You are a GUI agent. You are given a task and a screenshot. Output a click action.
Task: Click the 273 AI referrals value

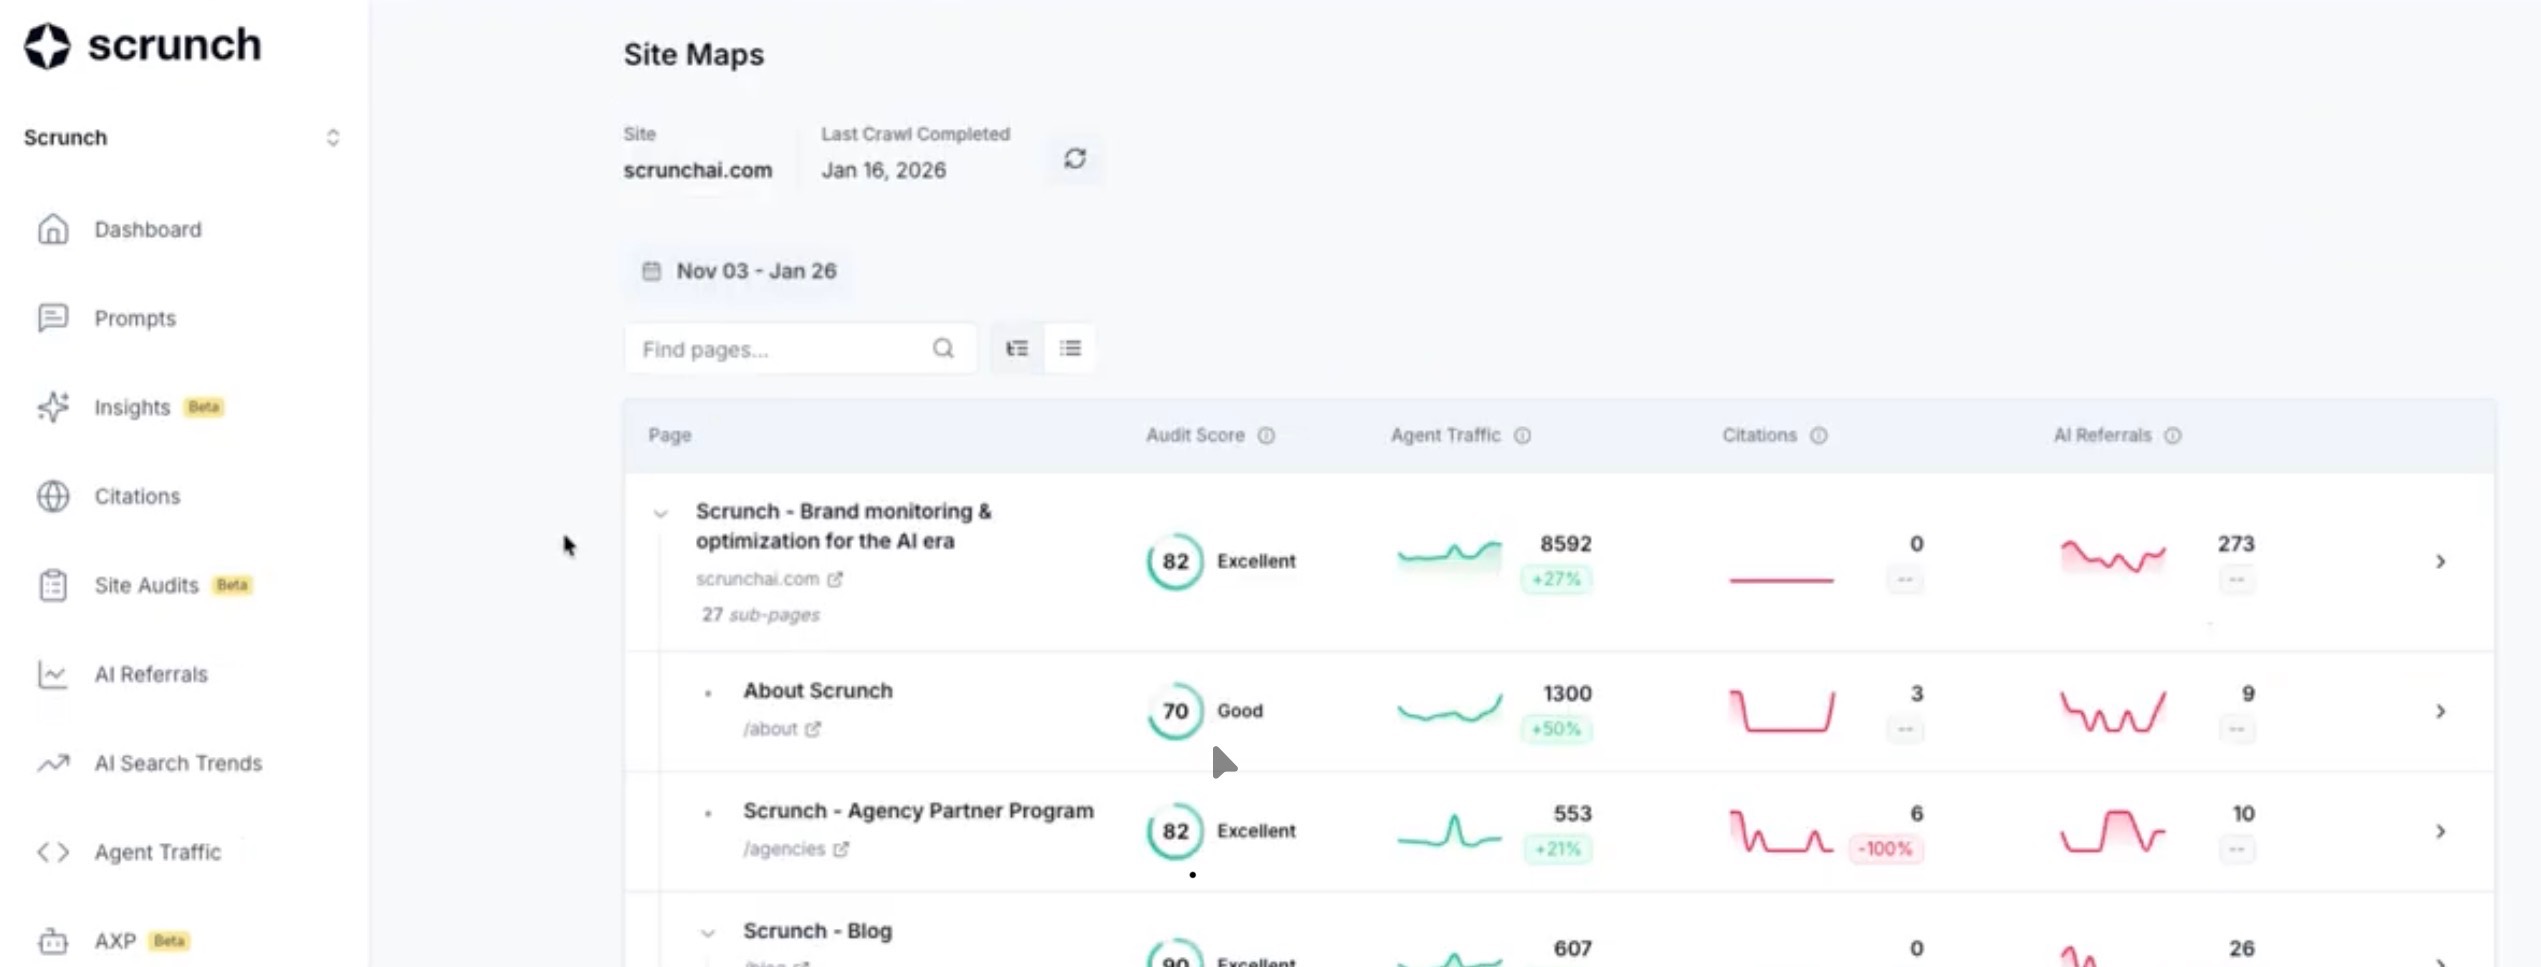tap(2236, 544)
